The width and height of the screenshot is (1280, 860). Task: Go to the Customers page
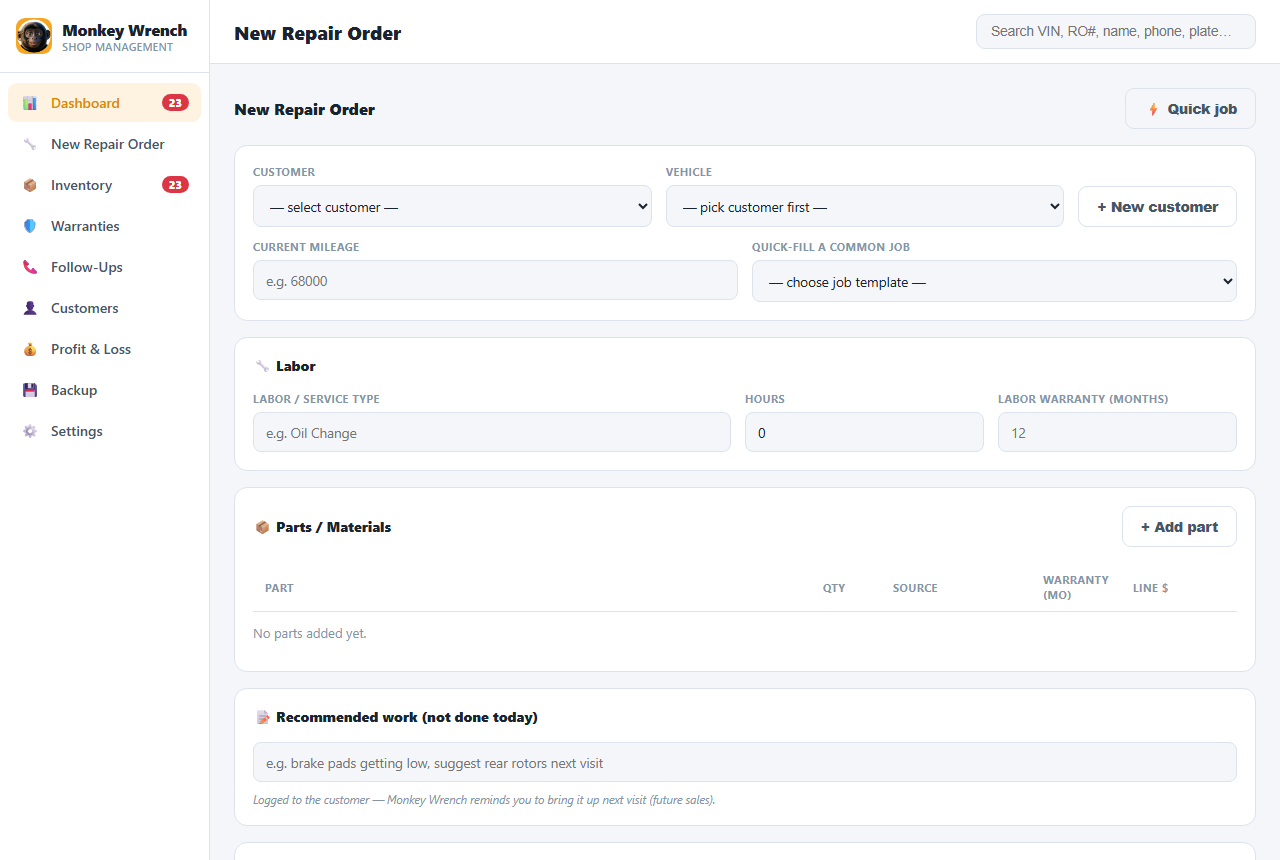coord(104,308)
